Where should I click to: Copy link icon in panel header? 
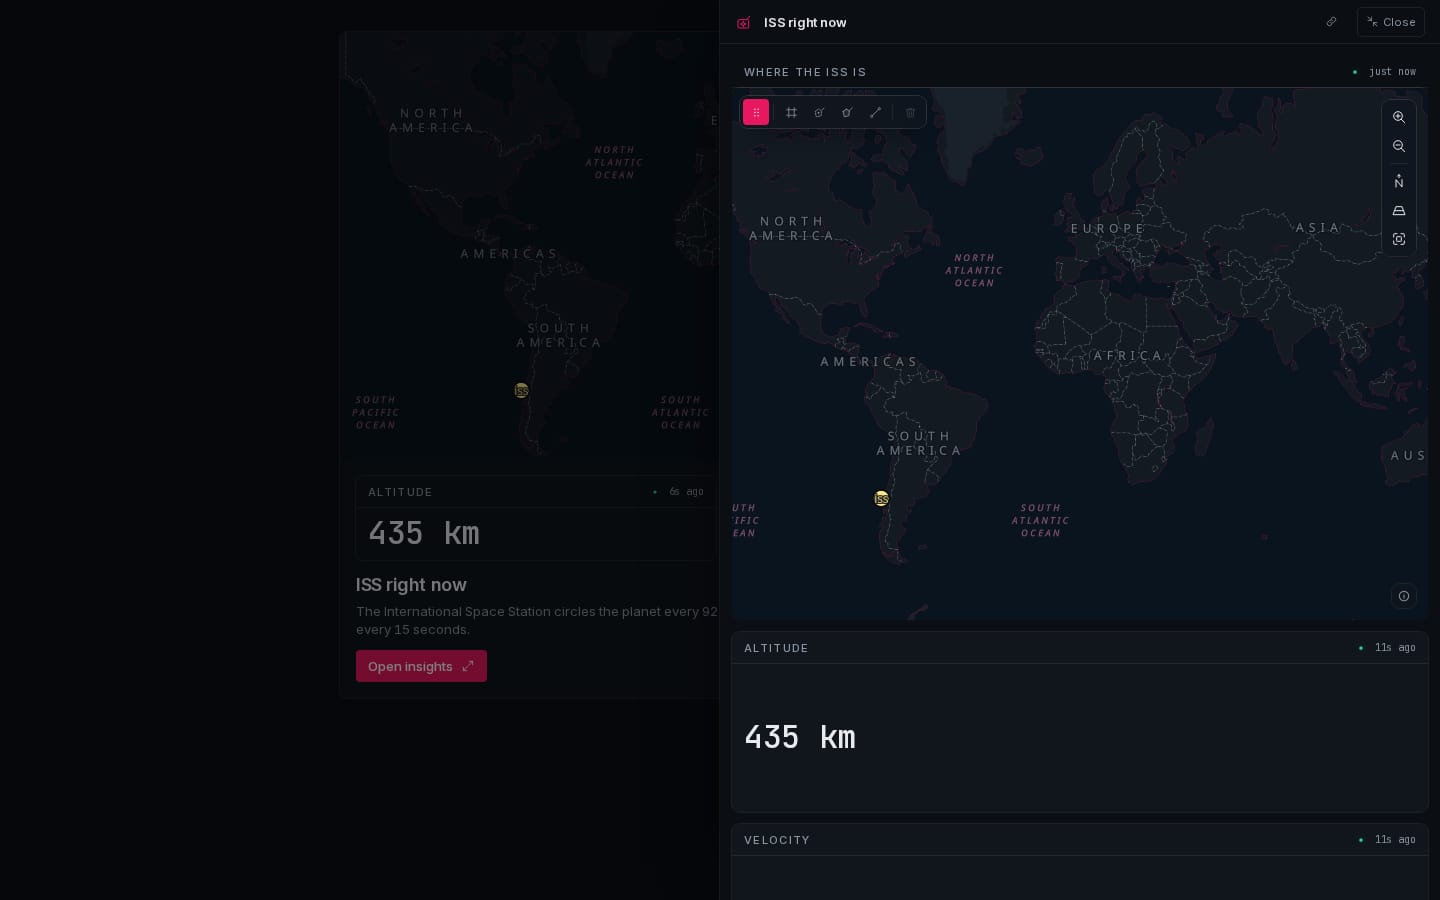pos(1331,22)
